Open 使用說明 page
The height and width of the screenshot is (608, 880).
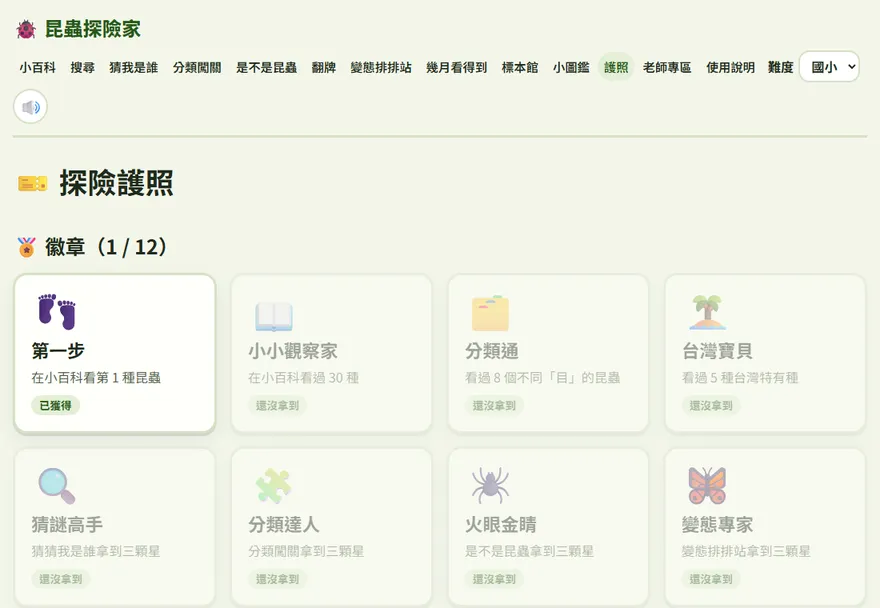tap(730, 67)
